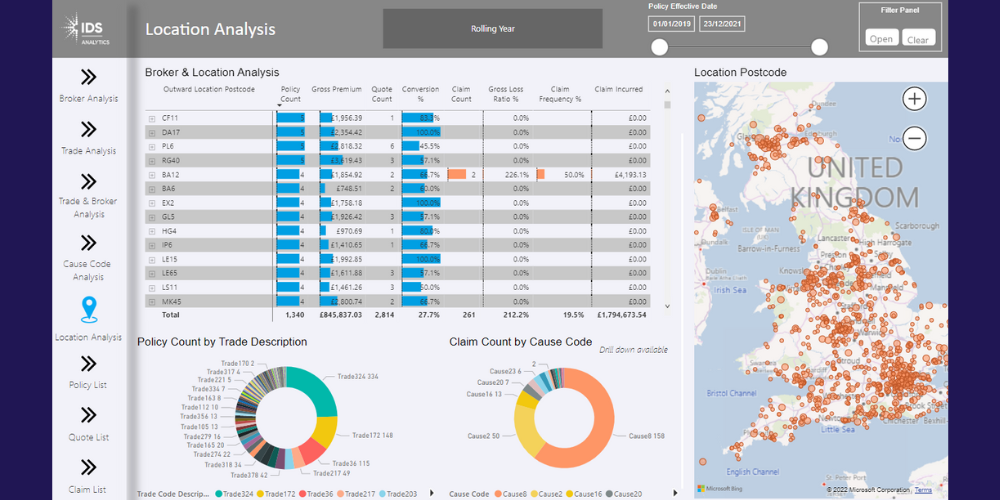
Task: Zoom in on the map
Action: click(914, 99)
